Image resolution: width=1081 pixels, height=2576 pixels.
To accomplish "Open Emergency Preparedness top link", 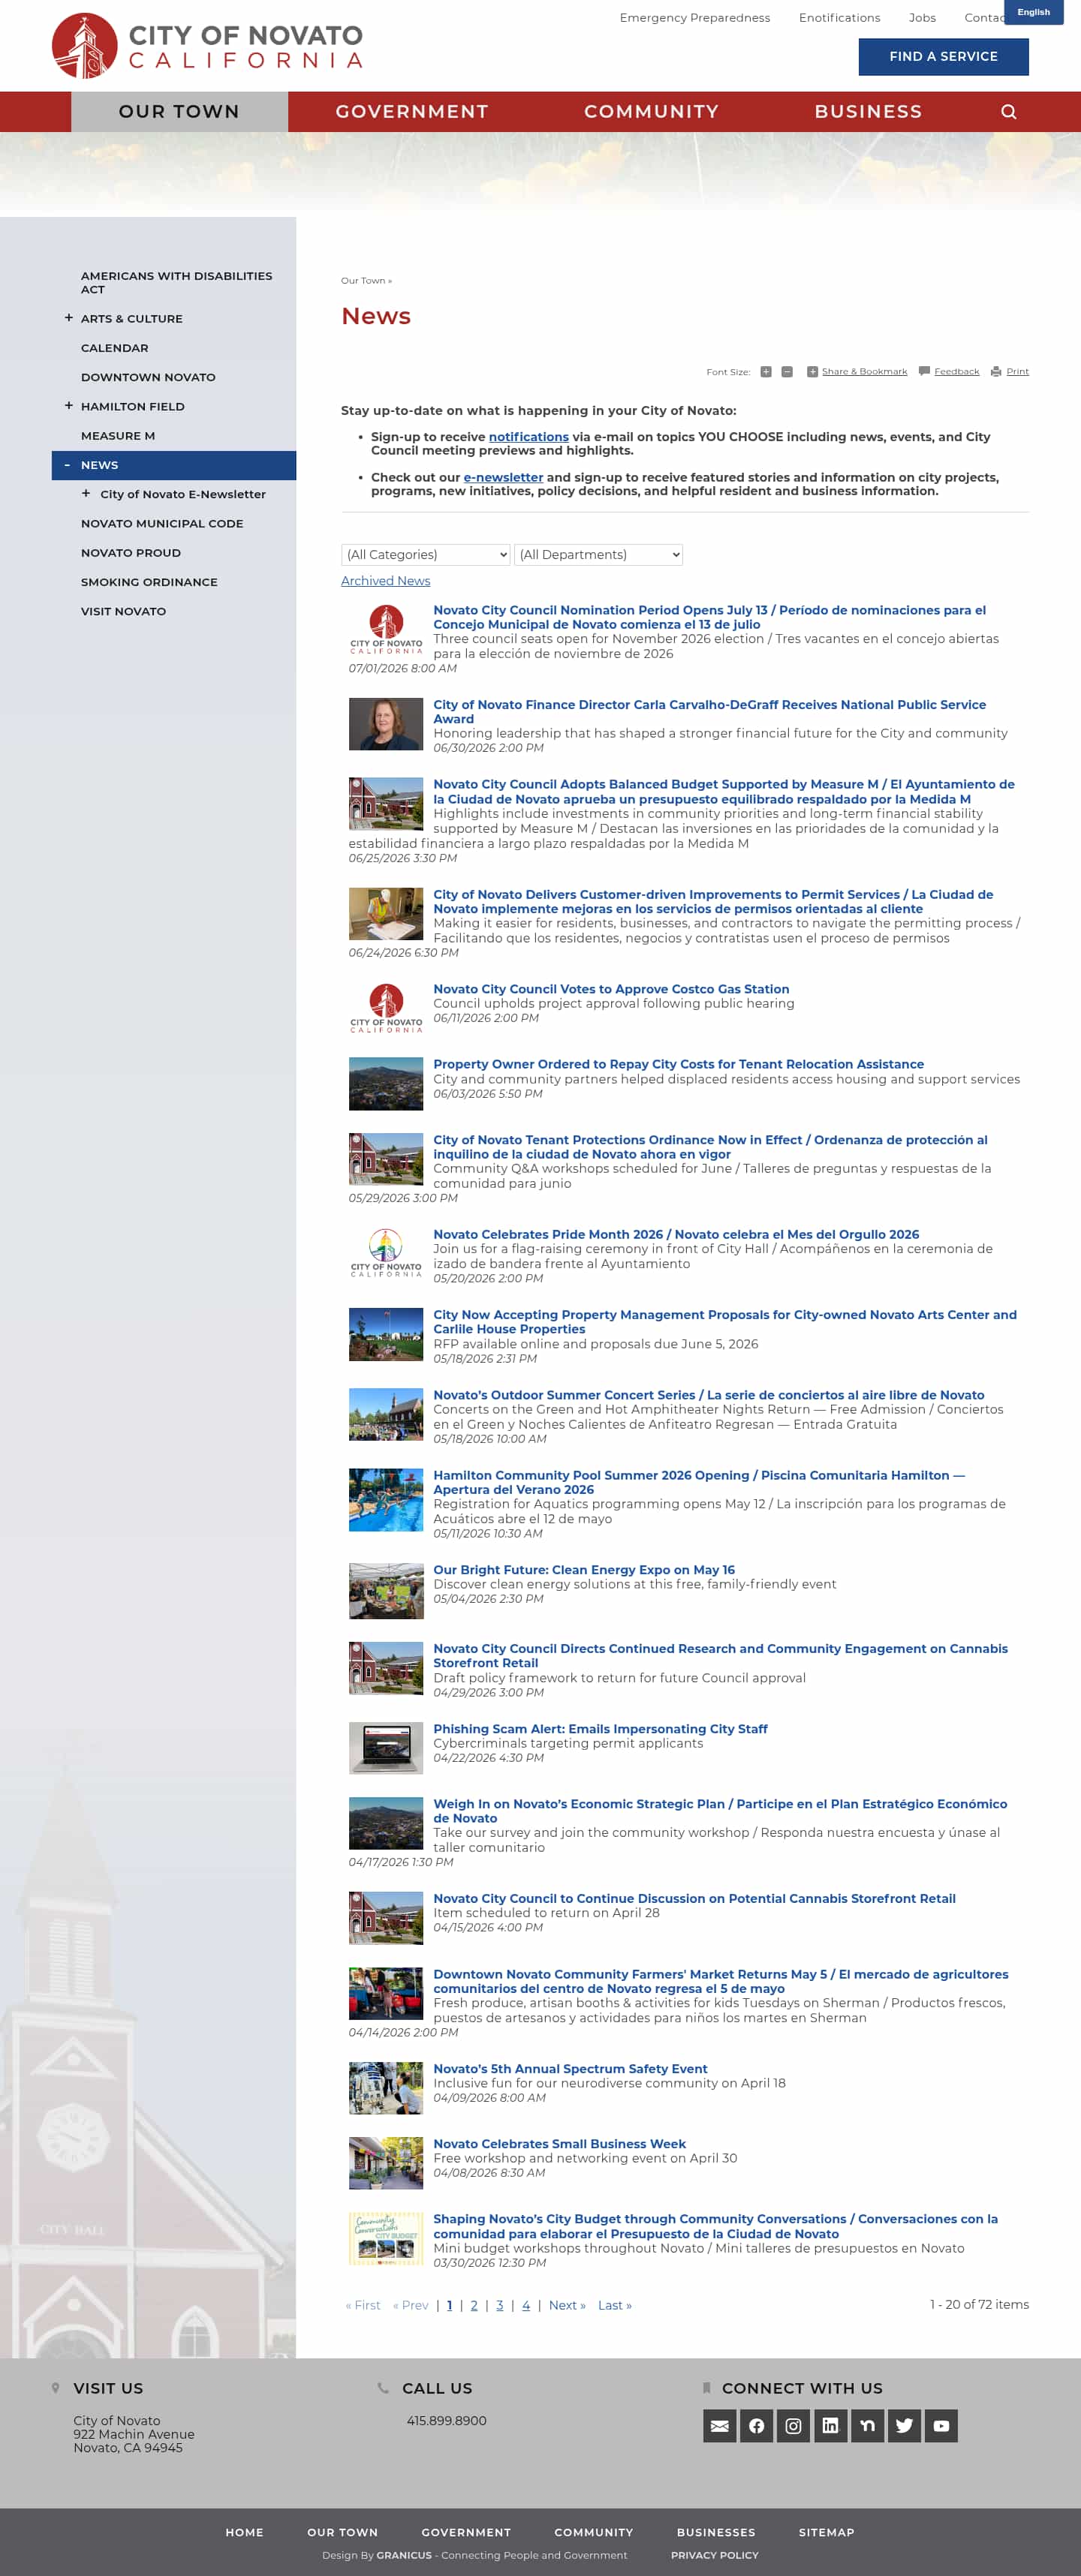I will coord(694,18).
